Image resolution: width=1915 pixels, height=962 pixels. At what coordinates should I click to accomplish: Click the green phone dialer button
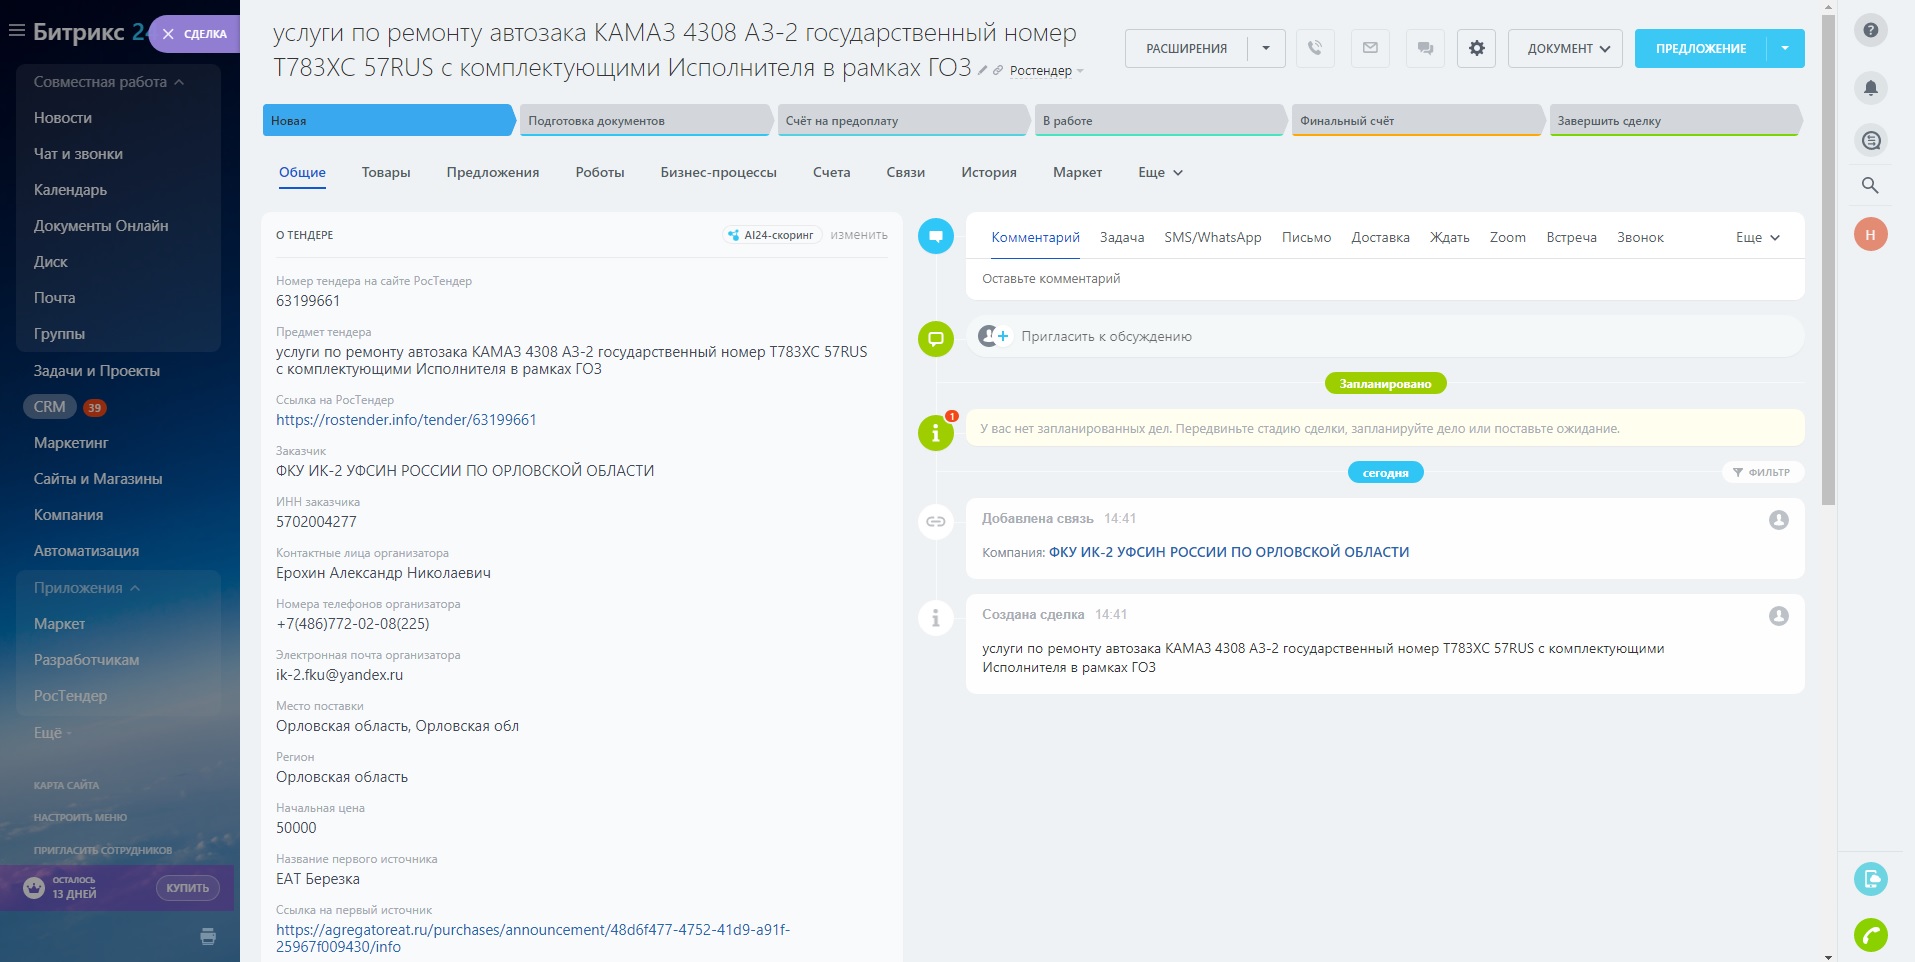pyautogui.click(x=1871, y=935)
